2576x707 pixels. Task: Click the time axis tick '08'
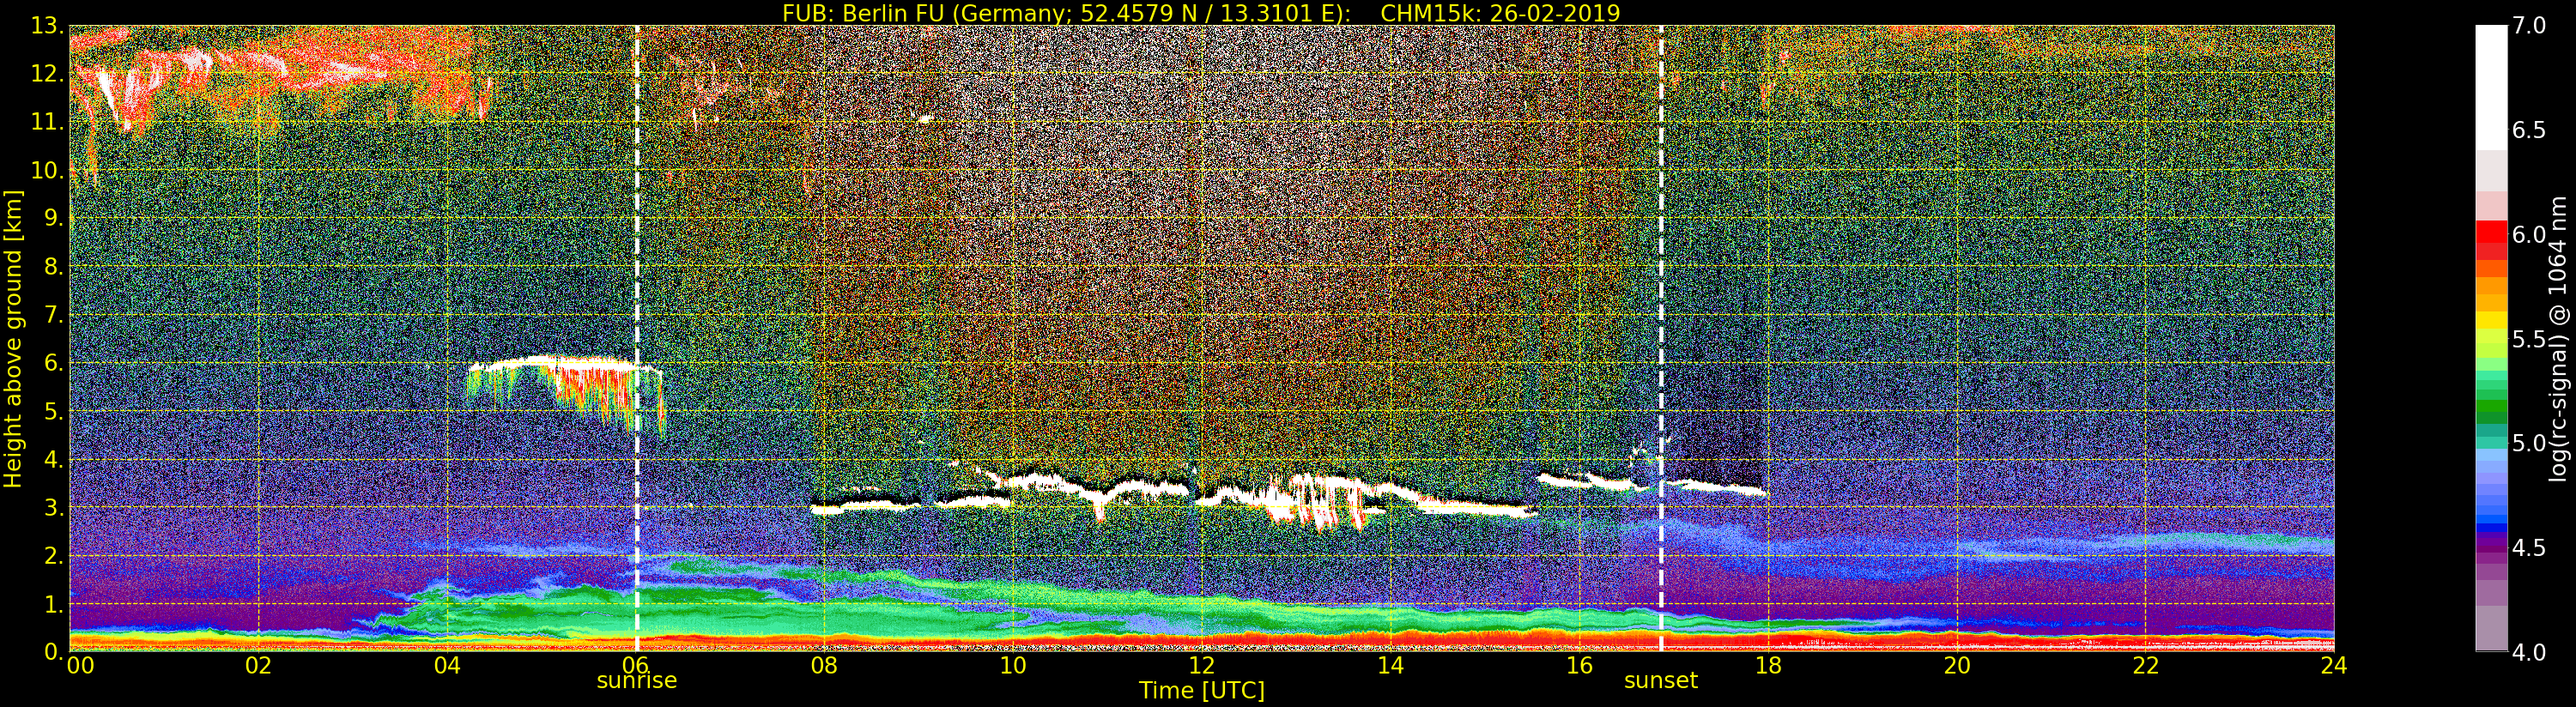[824, 665]
